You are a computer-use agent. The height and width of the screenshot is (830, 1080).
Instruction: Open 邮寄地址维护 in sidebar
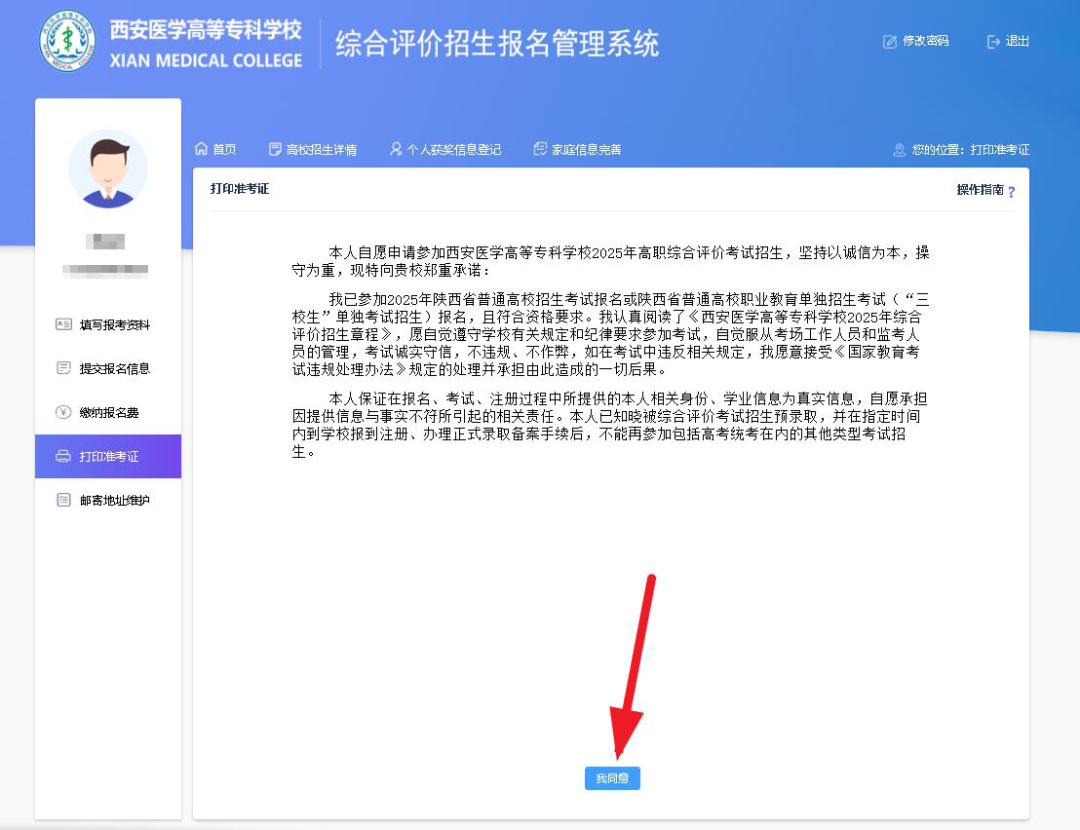(114, 500)
